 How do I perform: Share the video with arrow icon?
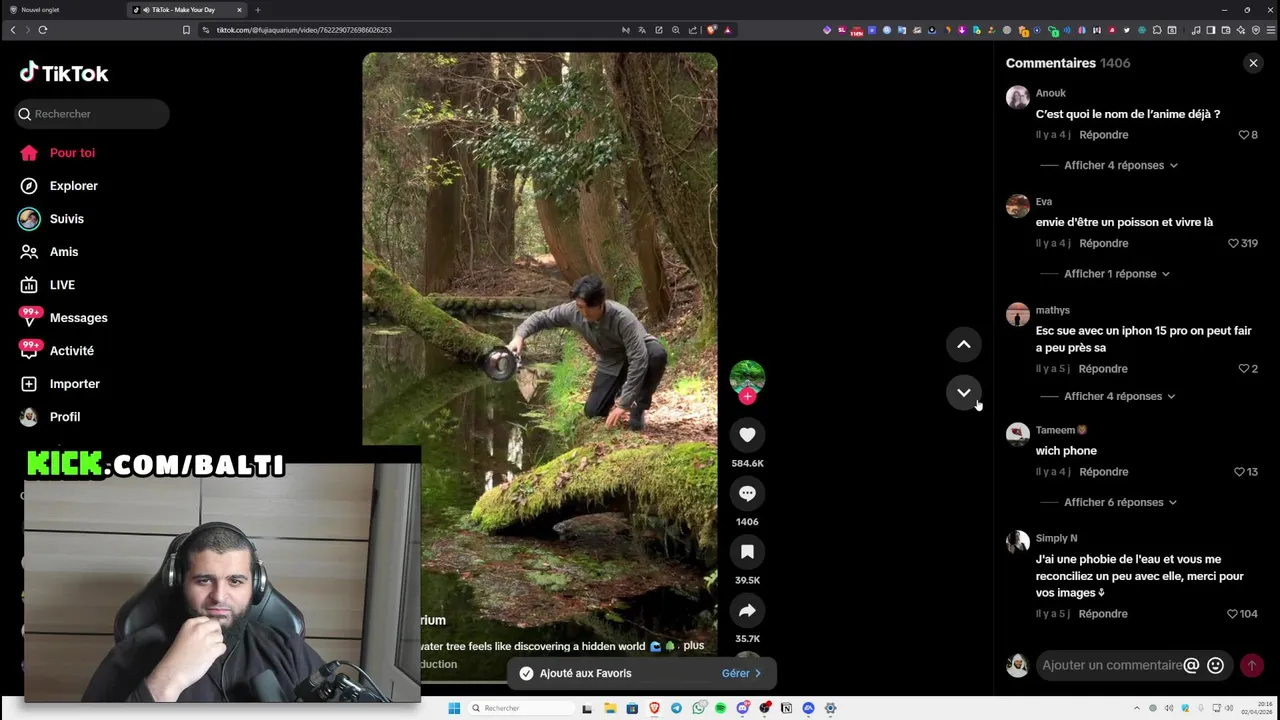747,611
